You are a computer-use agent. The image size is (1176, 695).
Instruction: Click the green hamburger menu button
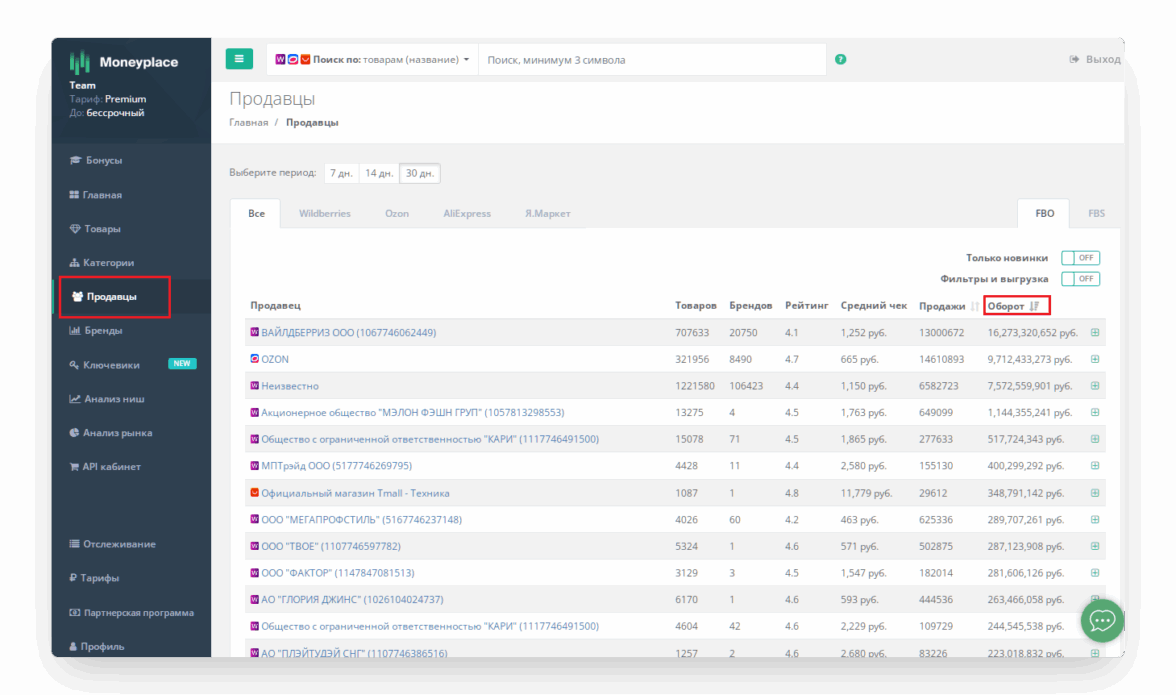pyautogui.click(x=239, y=59)
